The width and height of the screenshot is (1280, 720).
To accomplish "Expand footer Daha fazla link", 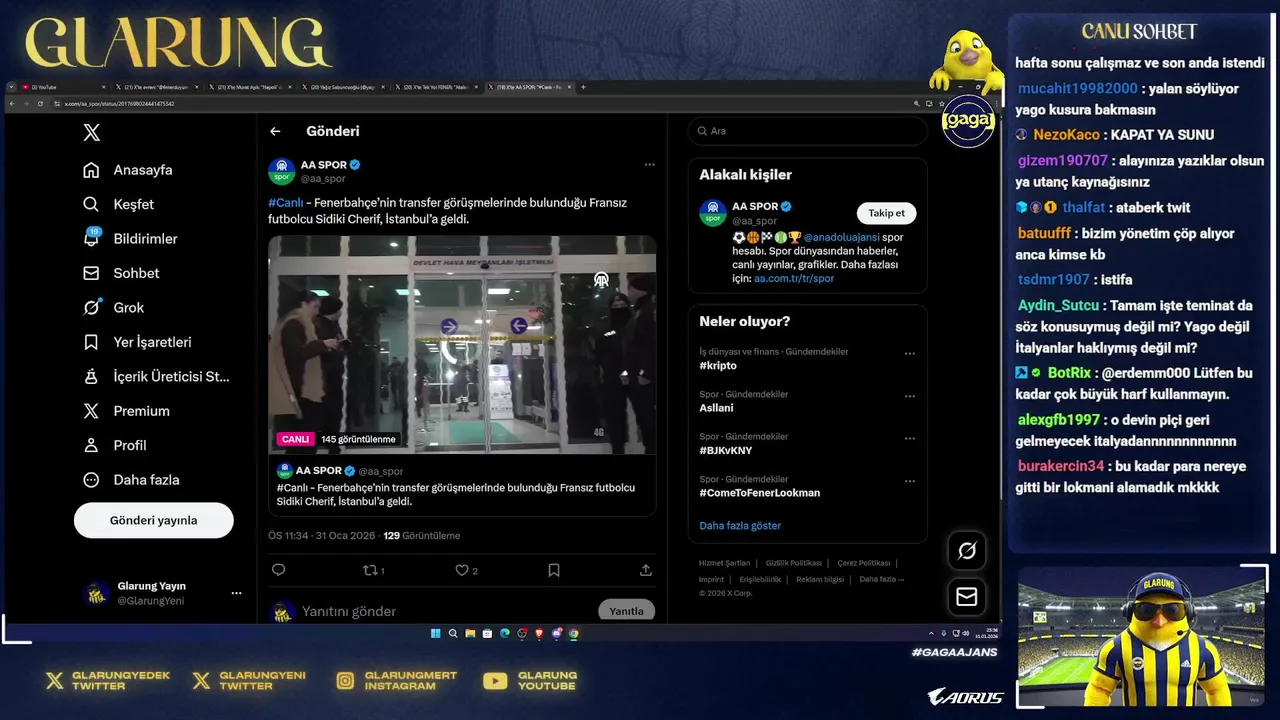I will pyautogui.click(x=881, y=579).
